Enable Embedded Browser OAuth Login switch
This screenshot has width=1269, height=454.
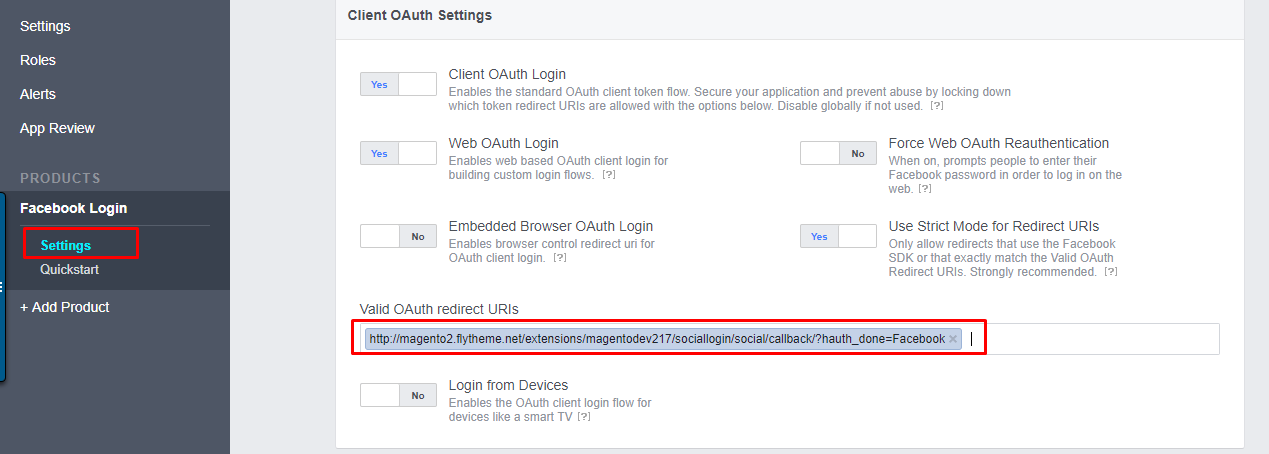(x=398, y=236)
